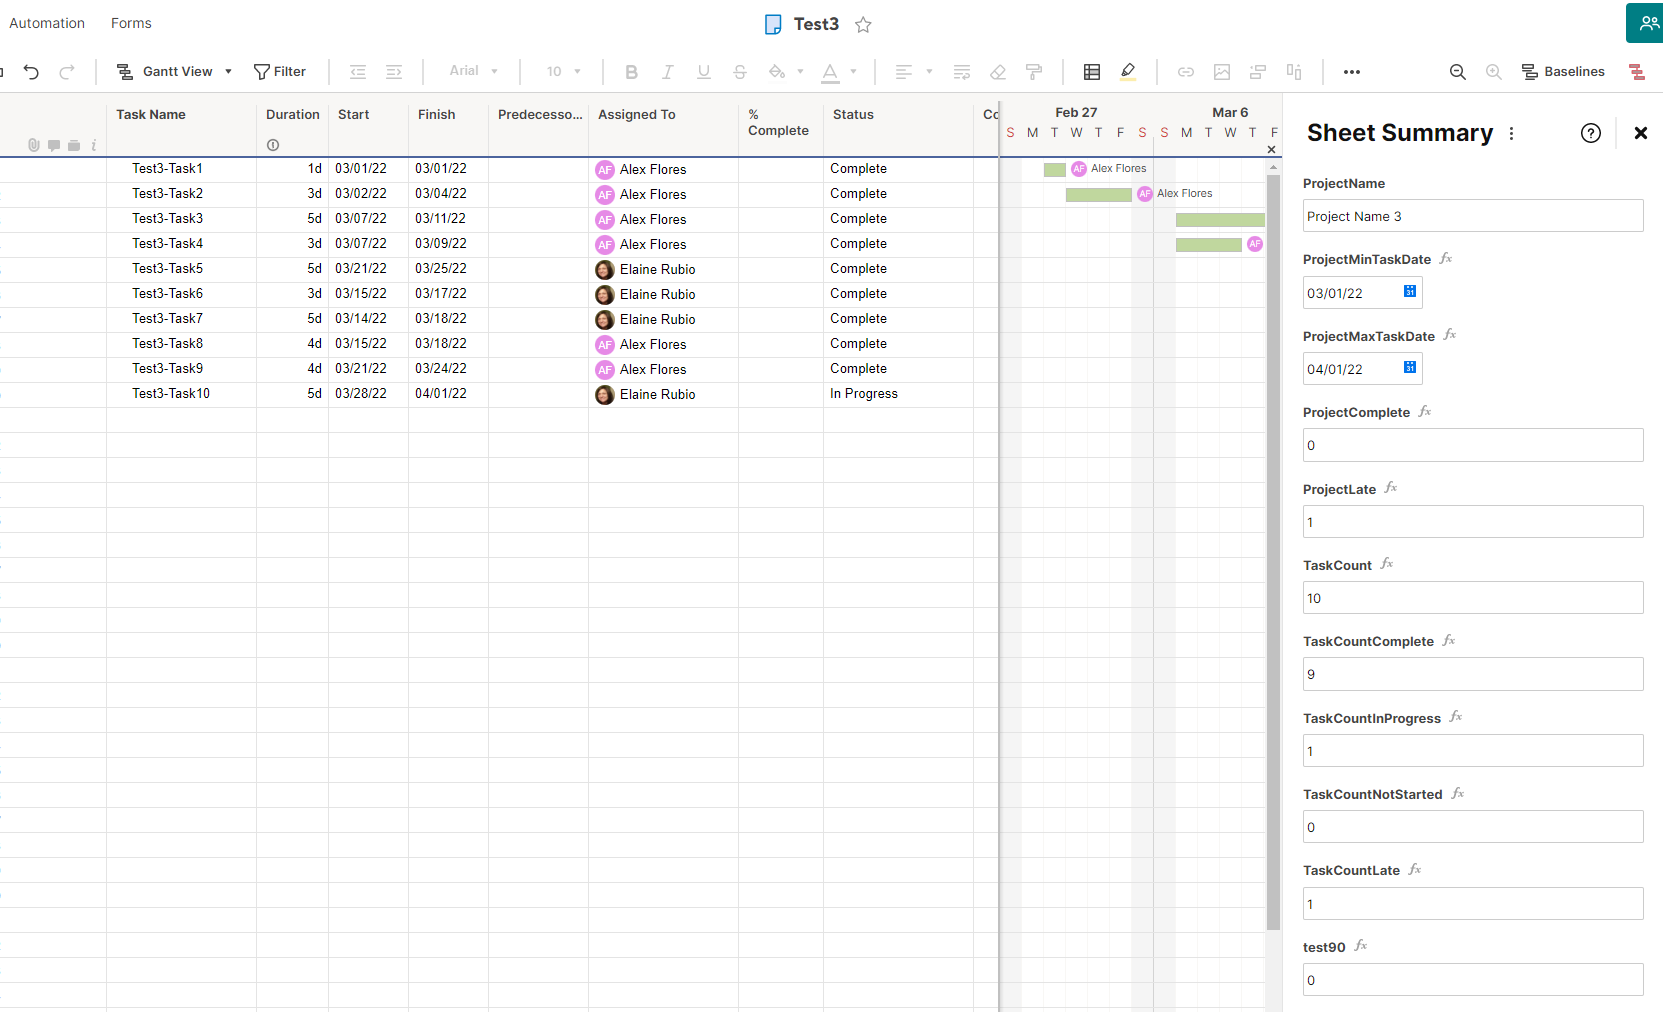The height and width of the screenshot is (1012, 1663).
Task: Select the highlight changes tool
Action: (x=1128, y=71)
